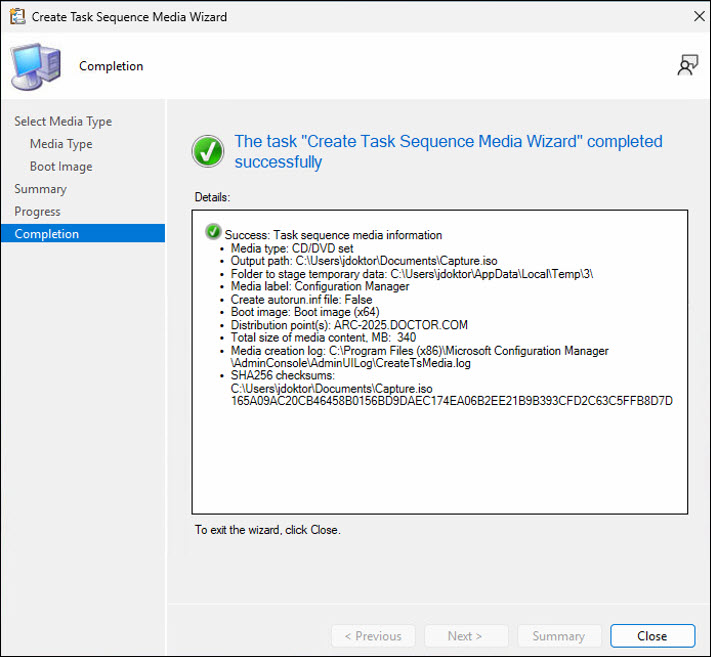The image size is (711, 657).
Task: Choose the Progress step in sidebar
Action: pyautogui.click(x=37, y=211)
